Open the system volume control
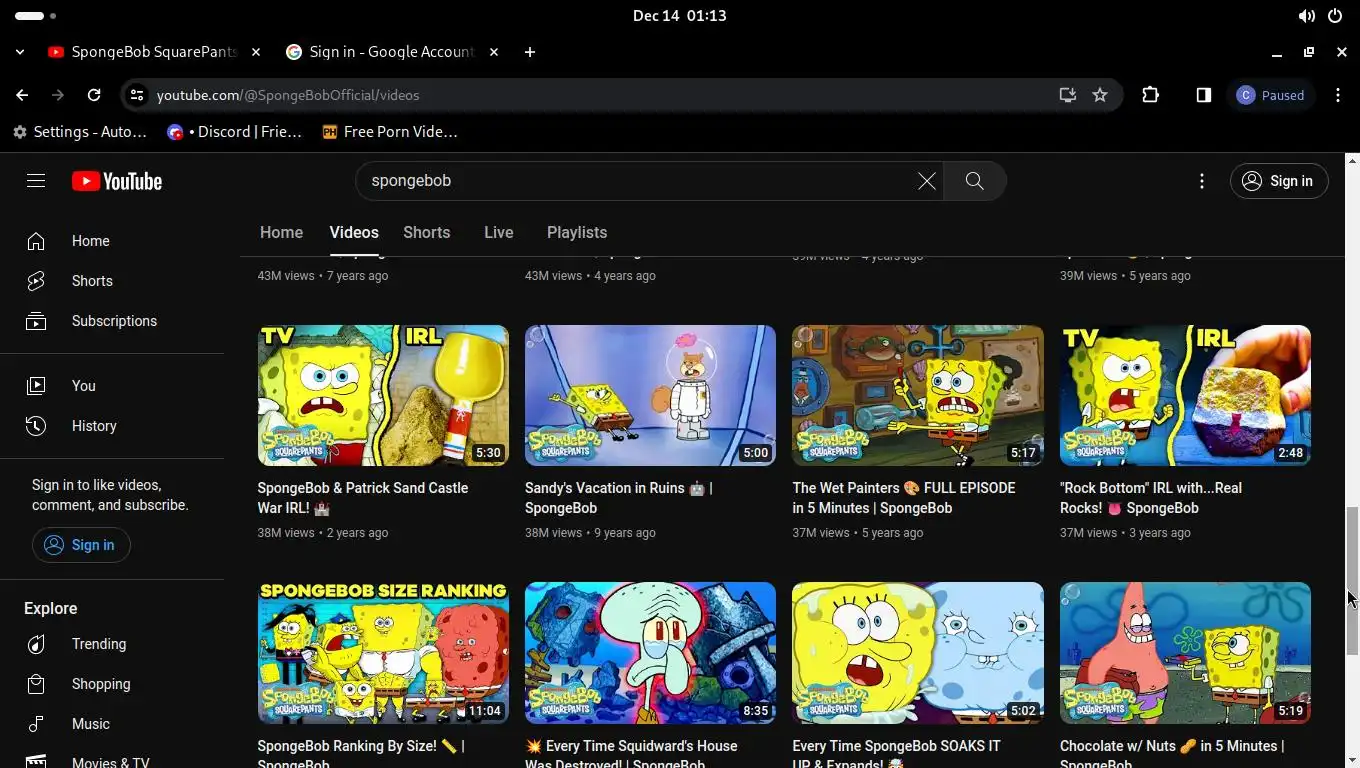Screen dimensions: 1360x768 pos(1306,16)
